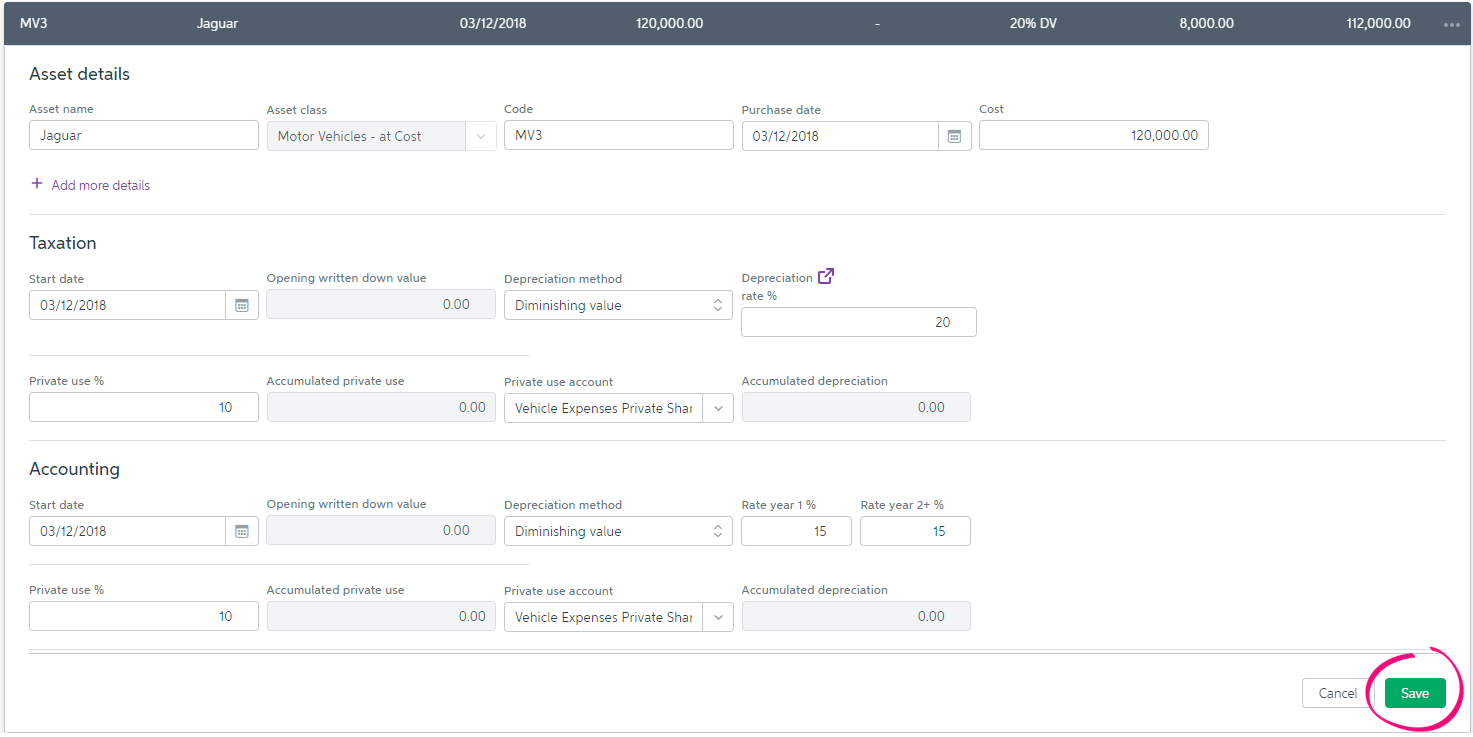The width and height of the screenshot is (1473, 737).
Task: Click the Taxation depreciation rate field
Action: pyautogui.click(x=858, y=322)
